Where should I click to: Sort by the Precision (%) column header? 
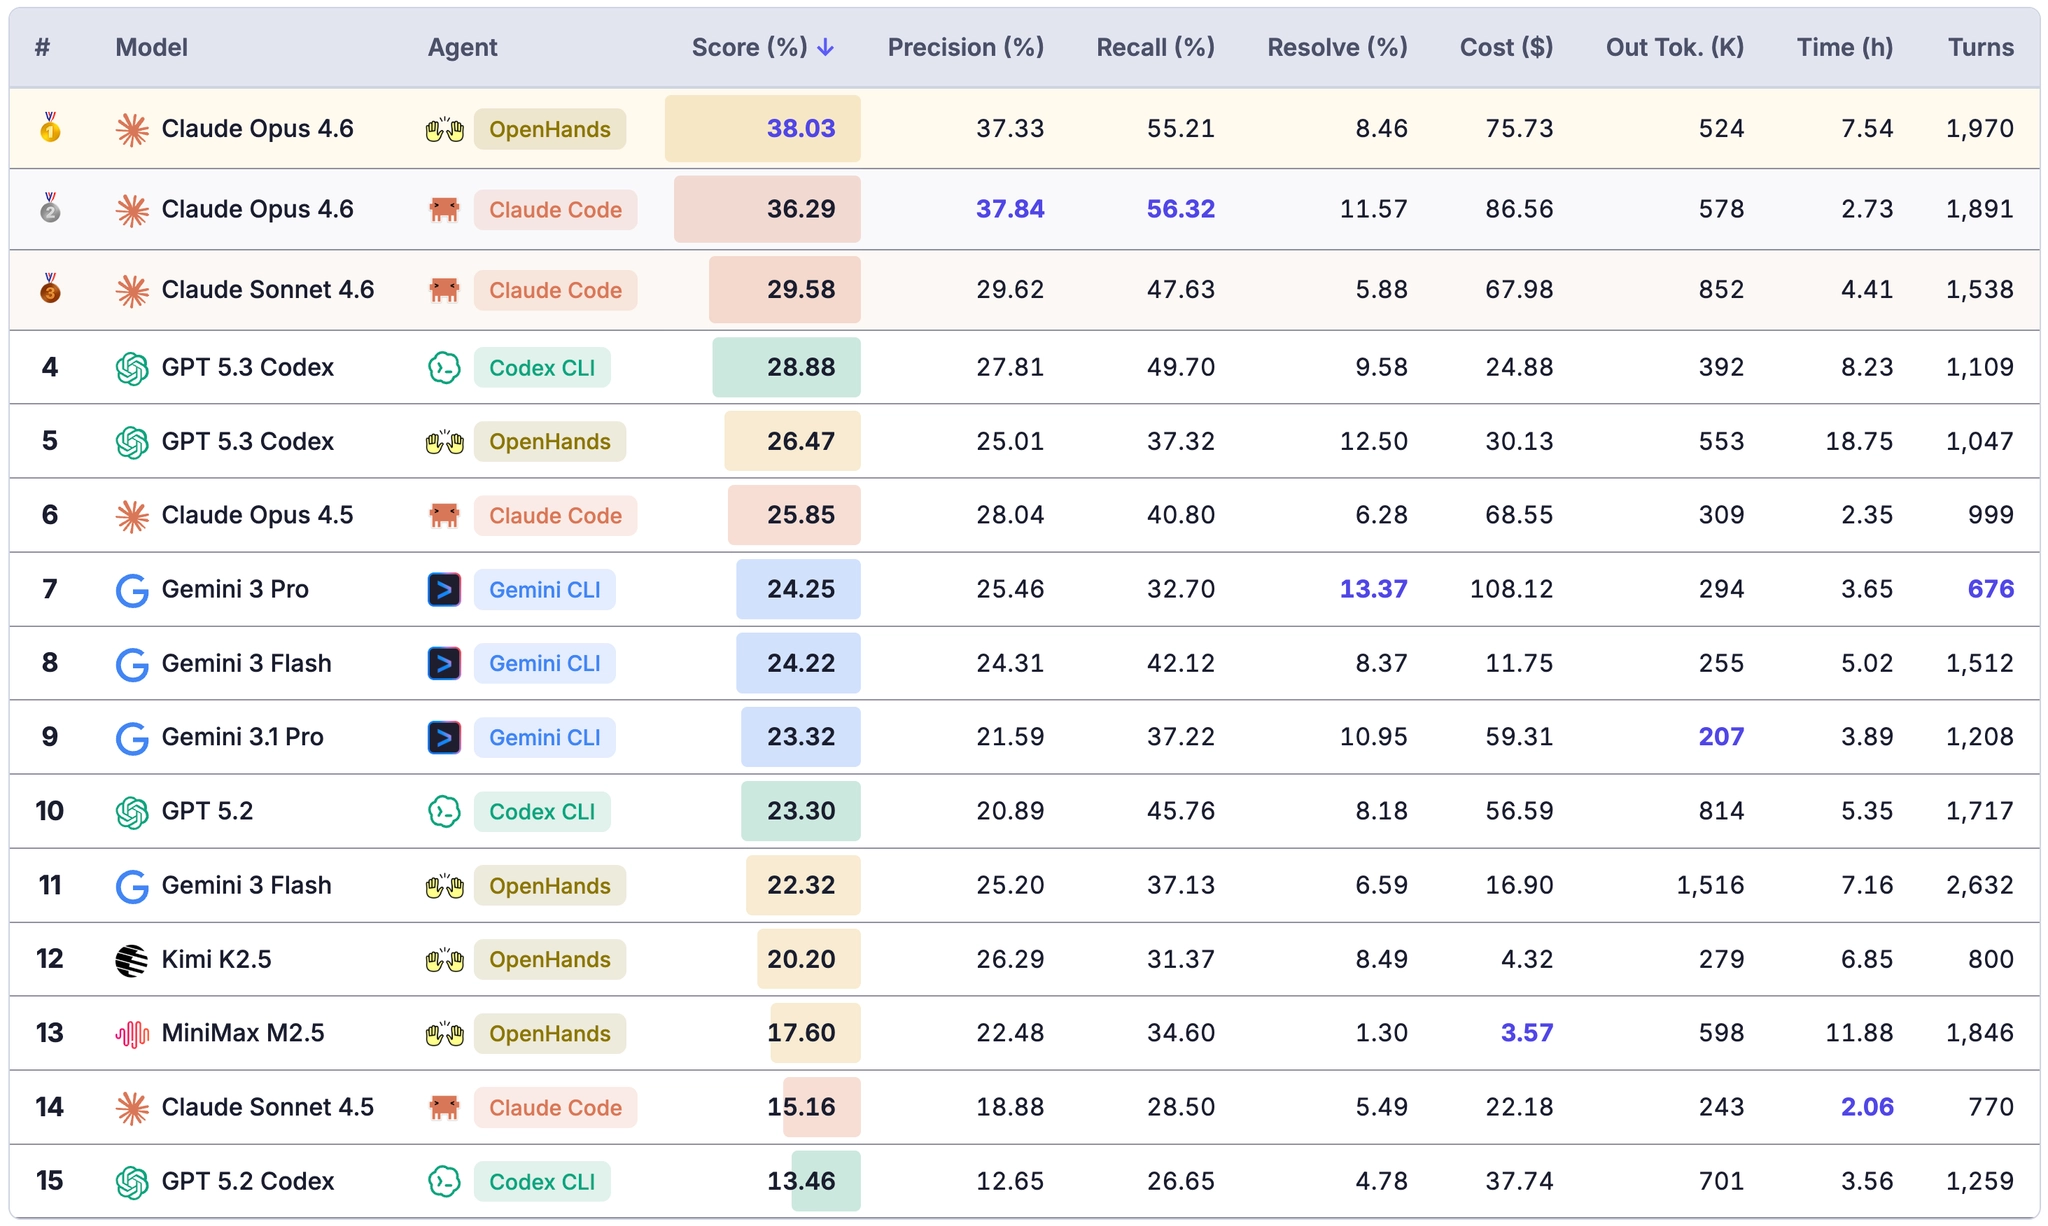pos(965,48)
